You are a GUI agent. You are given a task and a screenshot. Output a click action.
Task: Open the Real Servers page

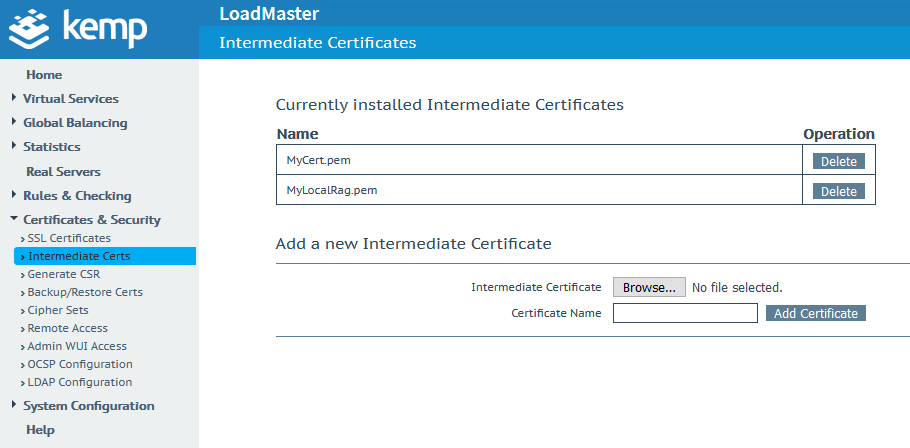pos(63,172)
